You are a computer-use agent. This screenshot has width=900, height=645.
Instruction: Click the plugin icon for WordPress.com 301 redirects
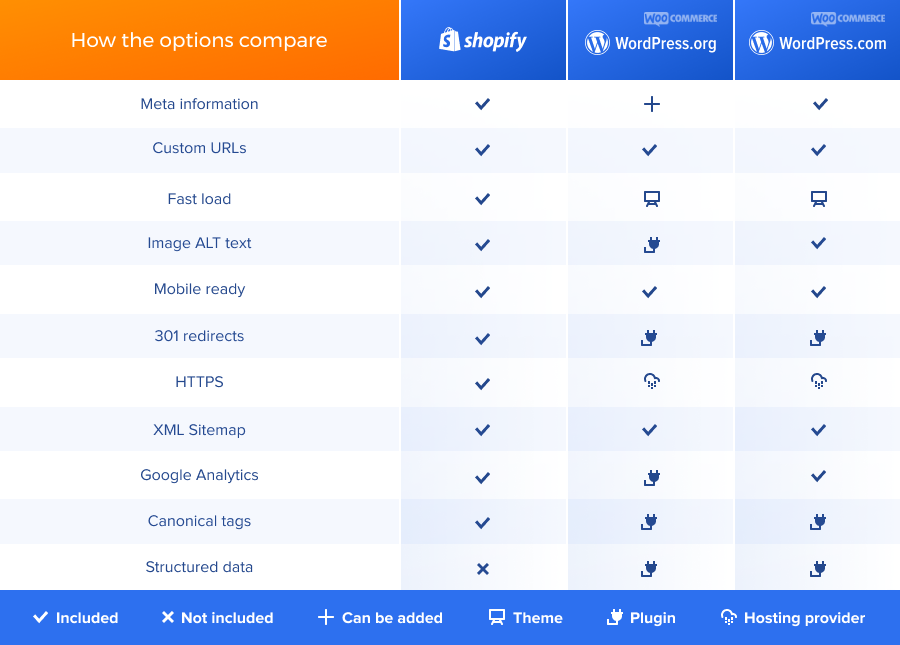click(818, 337)
